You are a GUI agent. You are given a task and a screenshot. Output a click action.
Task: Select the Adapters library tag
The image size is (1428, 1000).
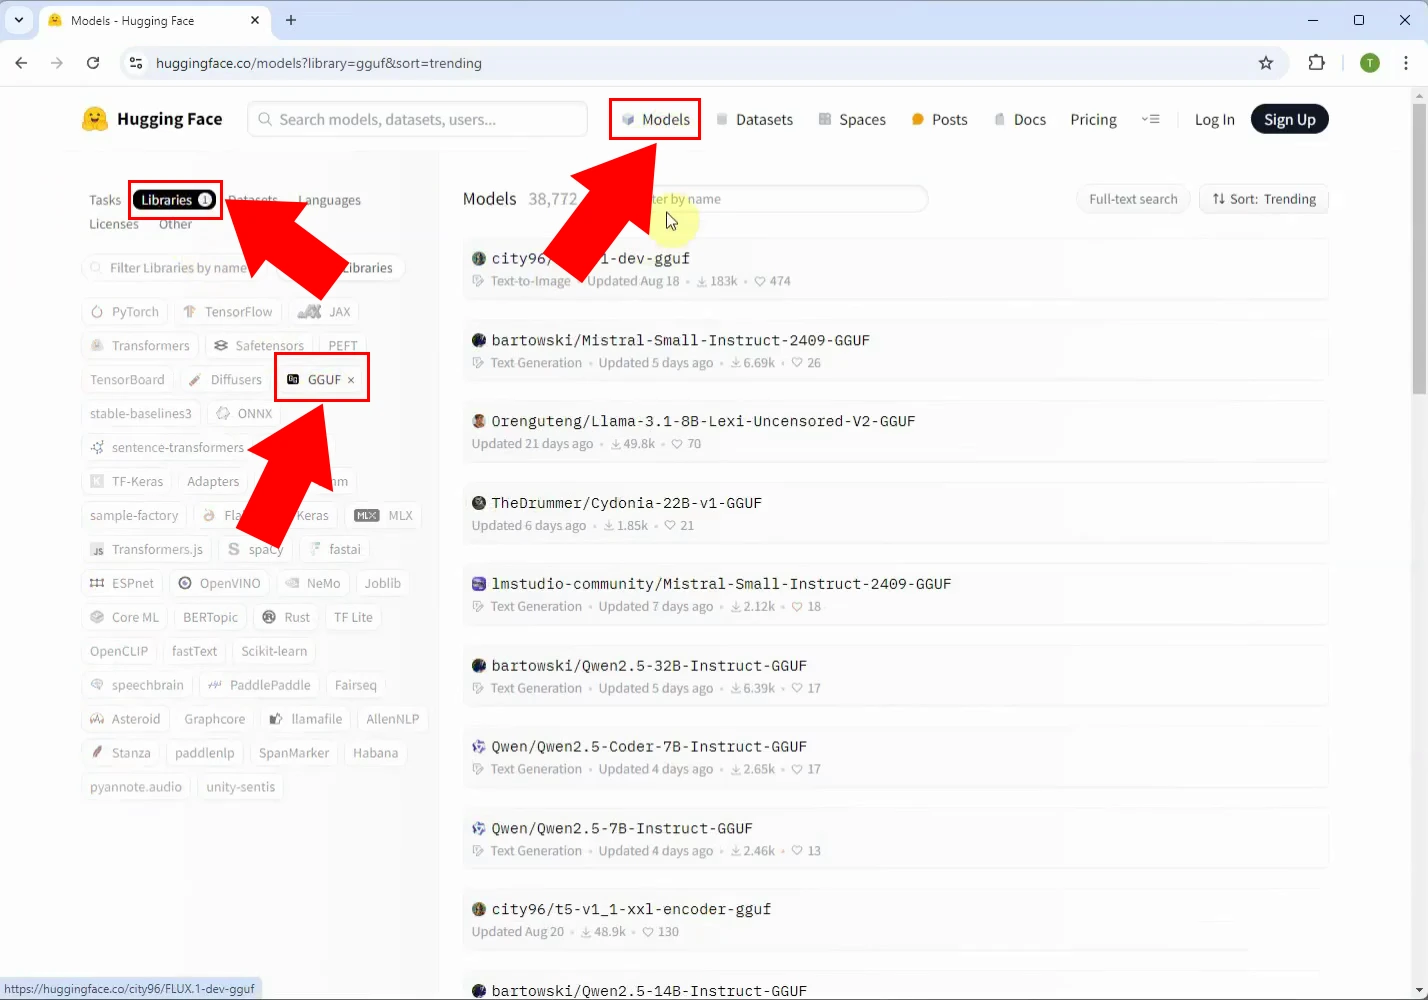click(213, 482)
